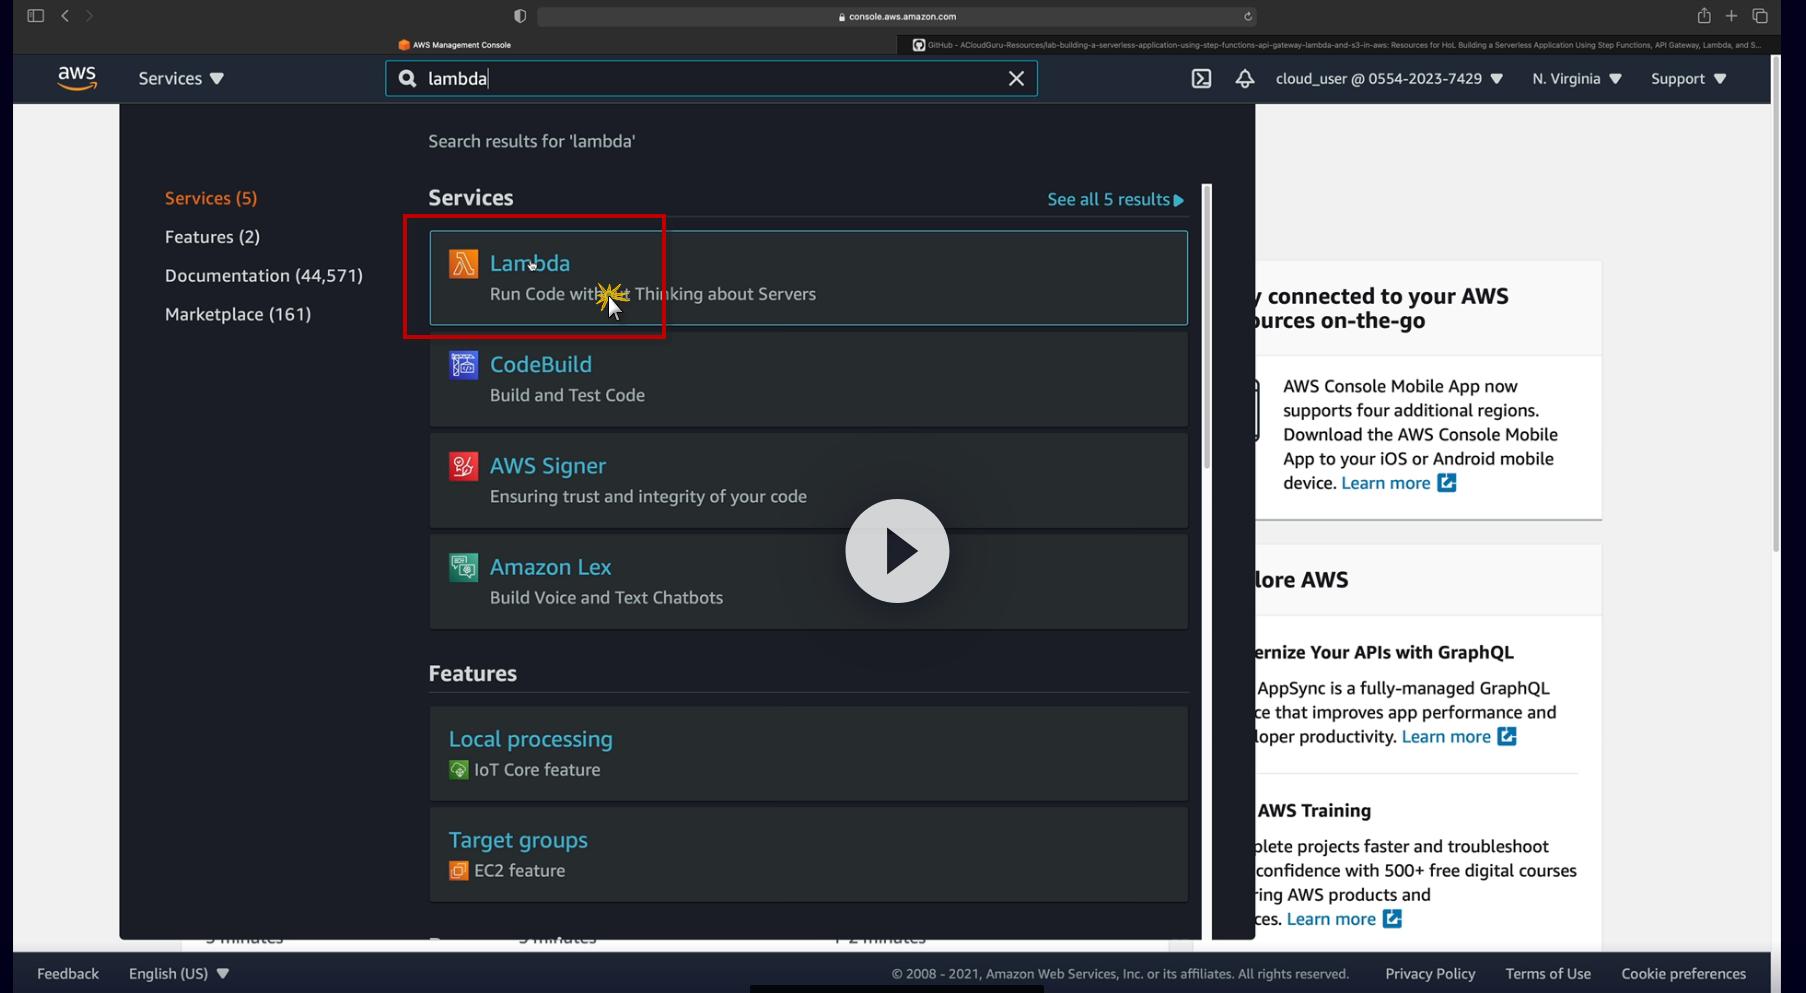Expand the Support menu

(1688, 79)
